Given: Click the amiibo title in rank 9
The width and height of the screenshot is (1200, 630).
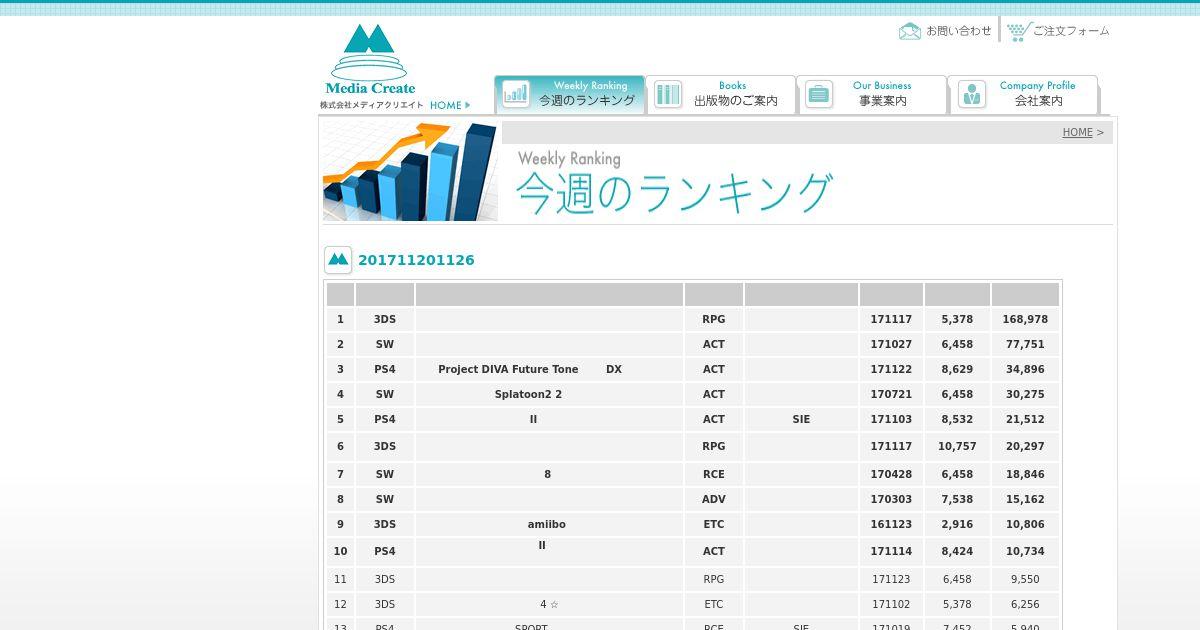Looking at the screenshot, I should (547, 524).
